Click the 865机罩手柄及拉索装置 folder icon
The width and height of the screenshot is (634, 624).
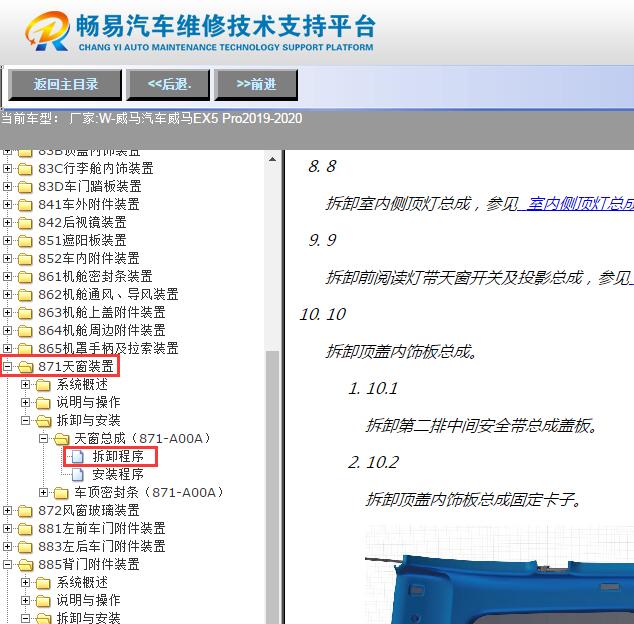pos(25,349)
